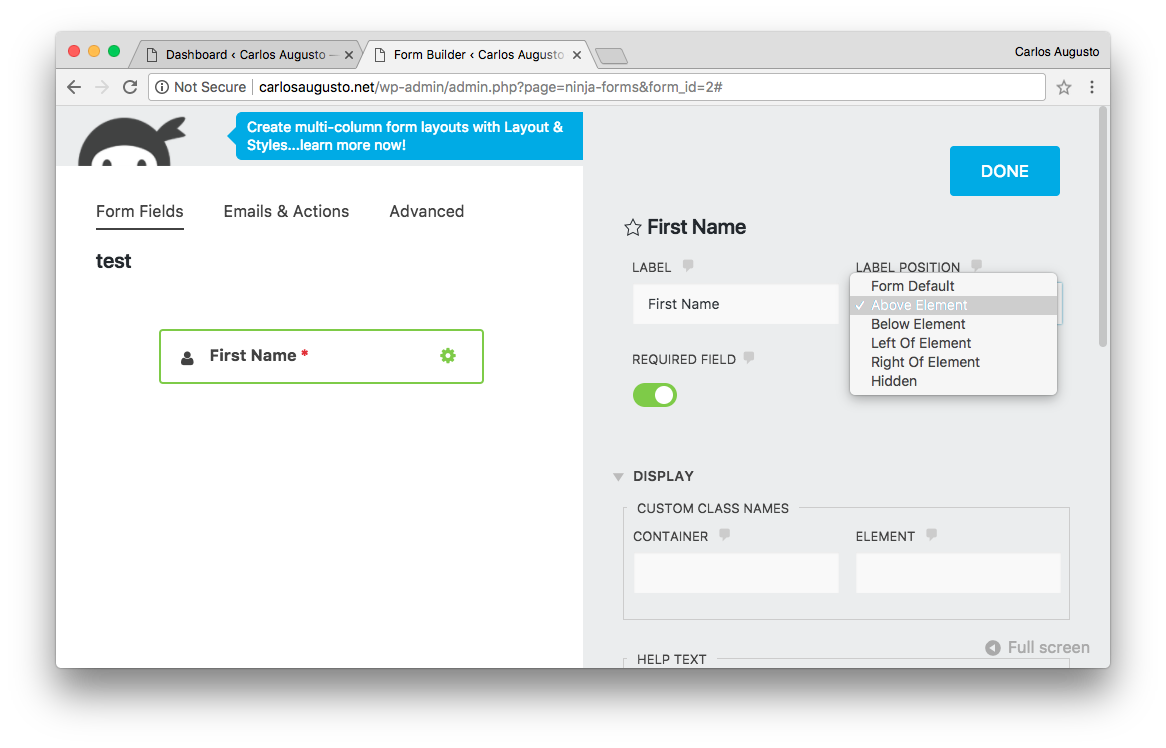Click help bubble icon next to REQUIRED FIELD
The image size is (1166, 748).
tap(749, 358)
